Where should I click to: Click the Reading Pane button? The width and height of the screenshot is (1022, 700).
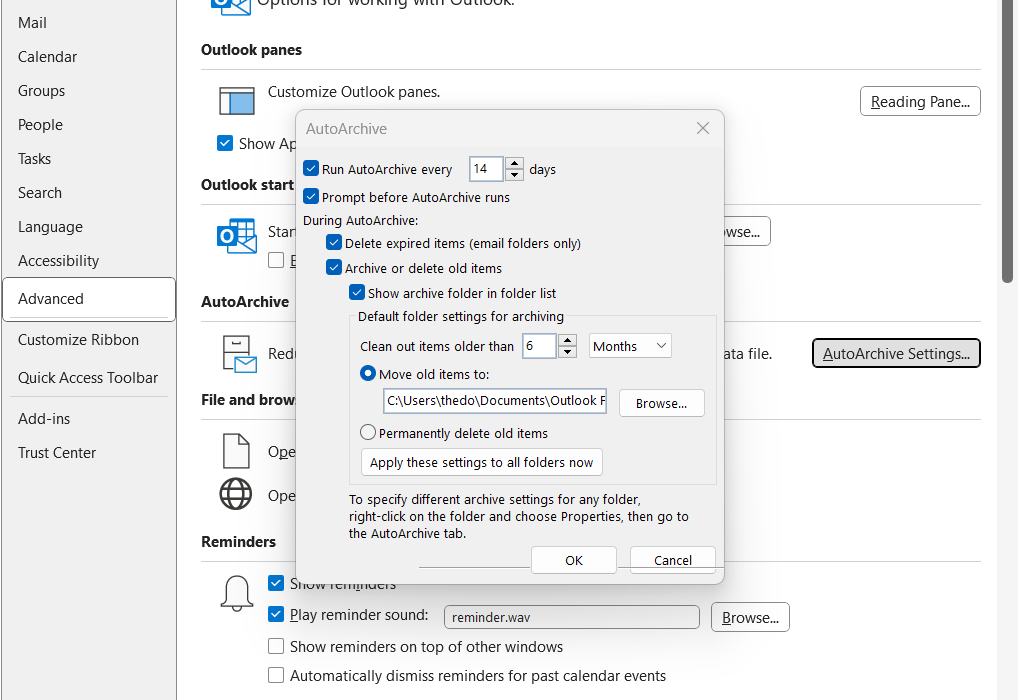point(920,101)
